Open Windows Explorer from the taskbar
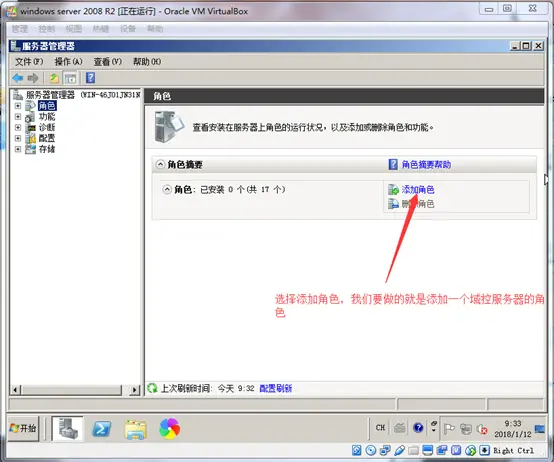The image size is (554, 462). tap(135, 429)
